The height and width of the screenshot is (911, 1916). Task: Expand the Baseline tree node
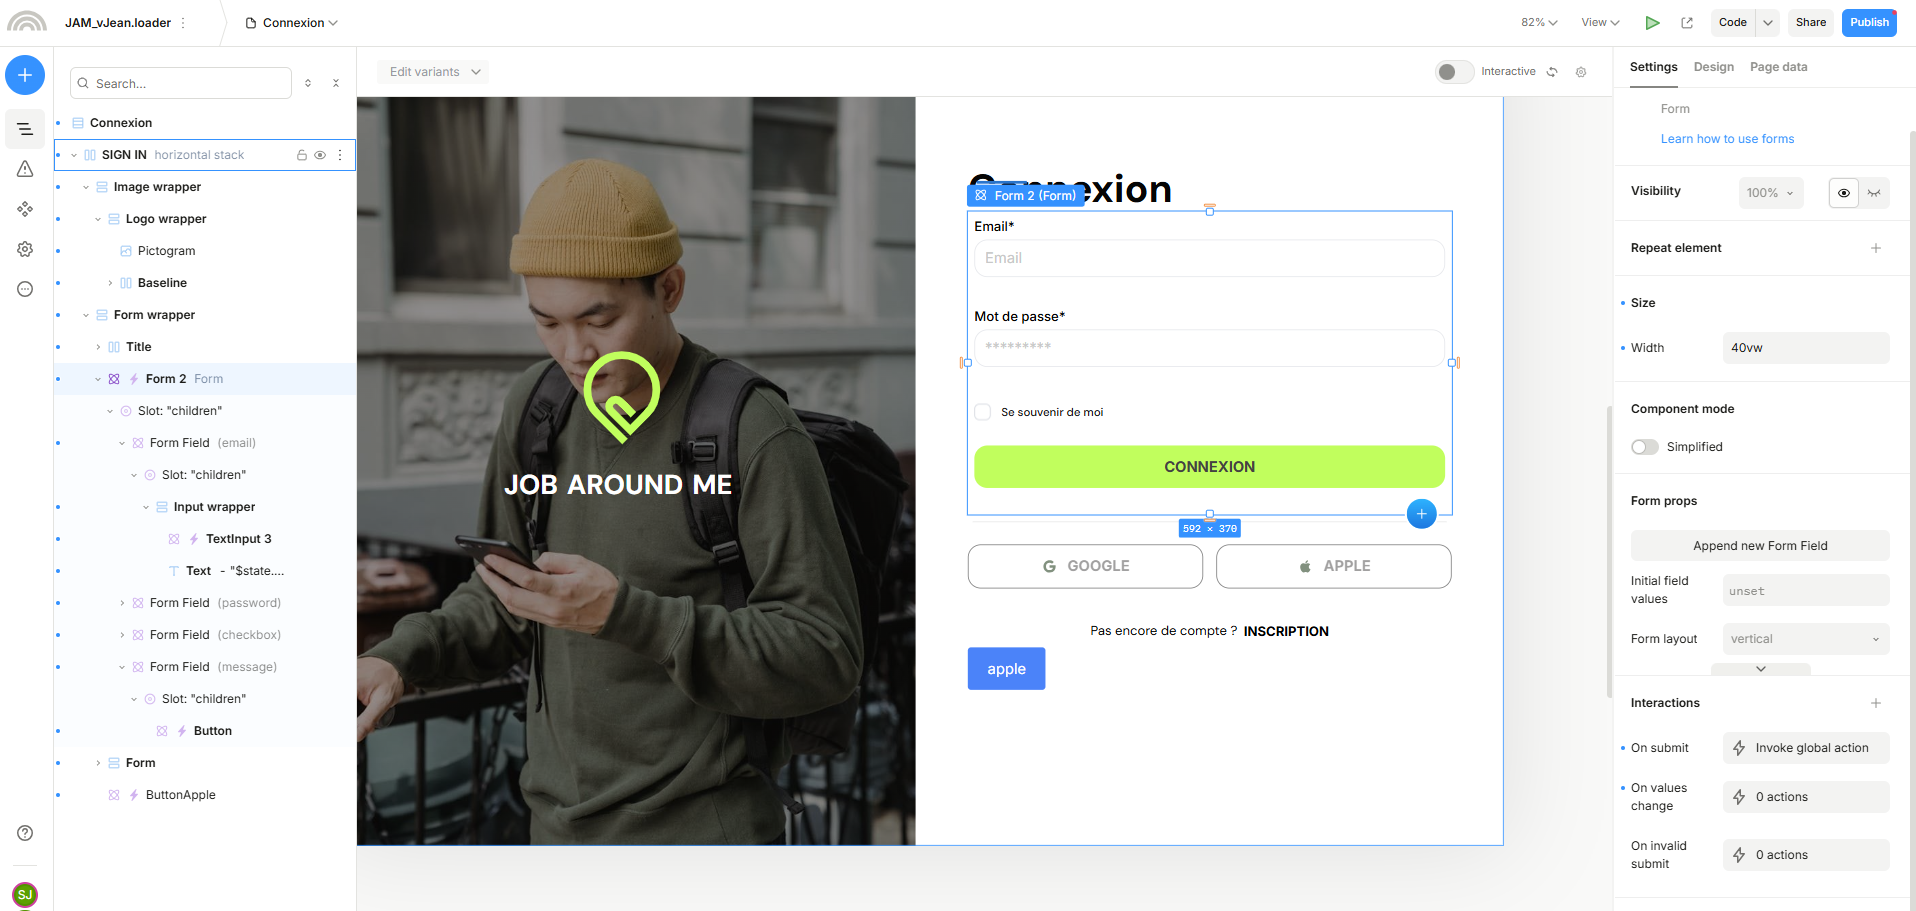tap(110, 283)
